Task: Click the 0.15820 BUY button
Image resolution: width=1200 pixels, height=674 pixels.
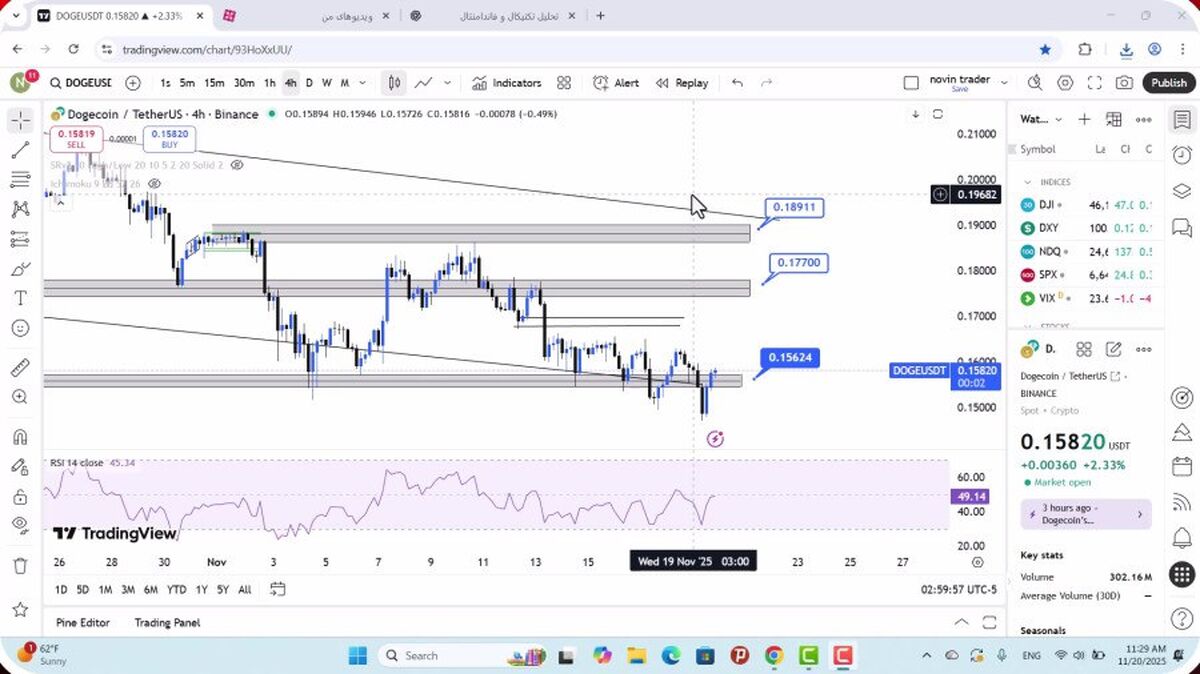Action: point(170,138)
